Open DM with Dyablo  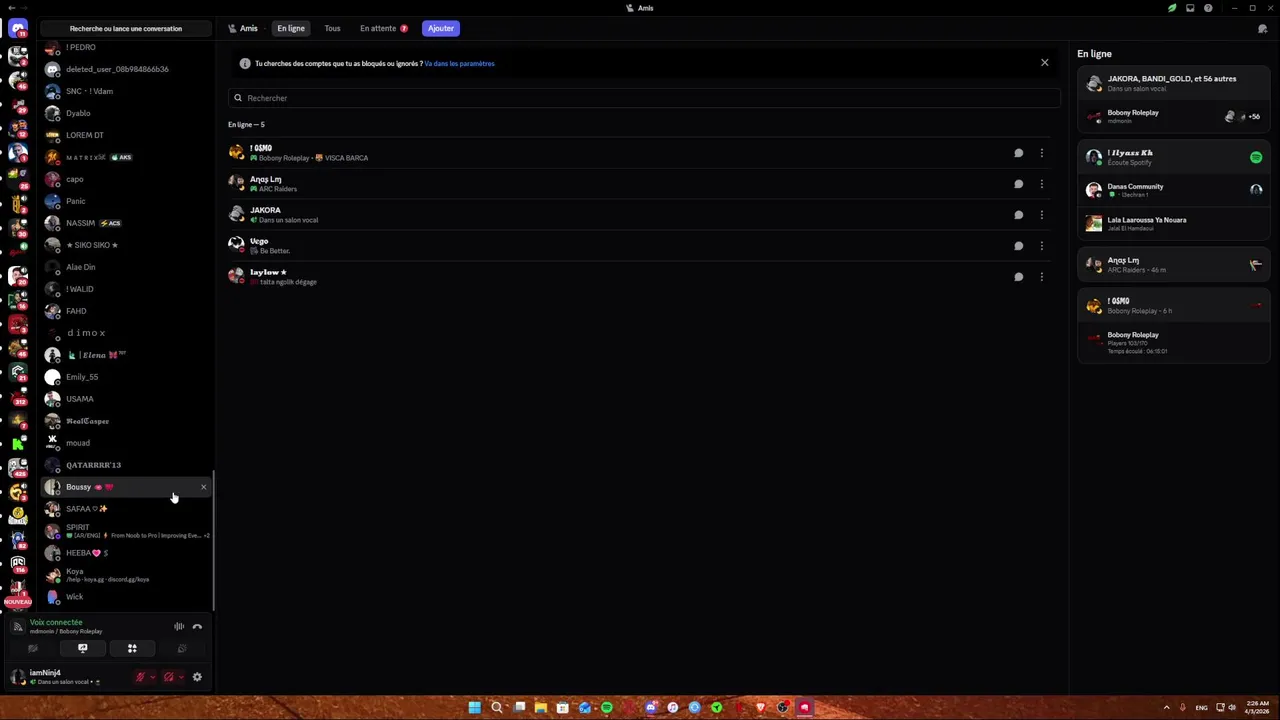coord(126,113)
